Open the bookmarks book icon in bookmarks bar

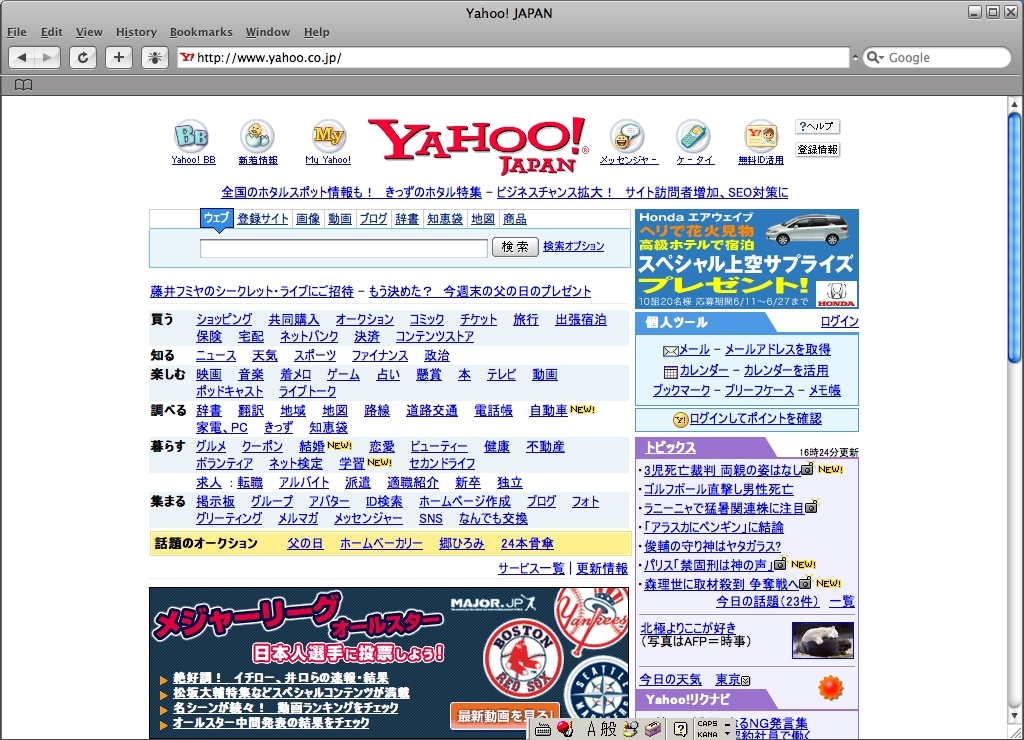coord(24,85)
